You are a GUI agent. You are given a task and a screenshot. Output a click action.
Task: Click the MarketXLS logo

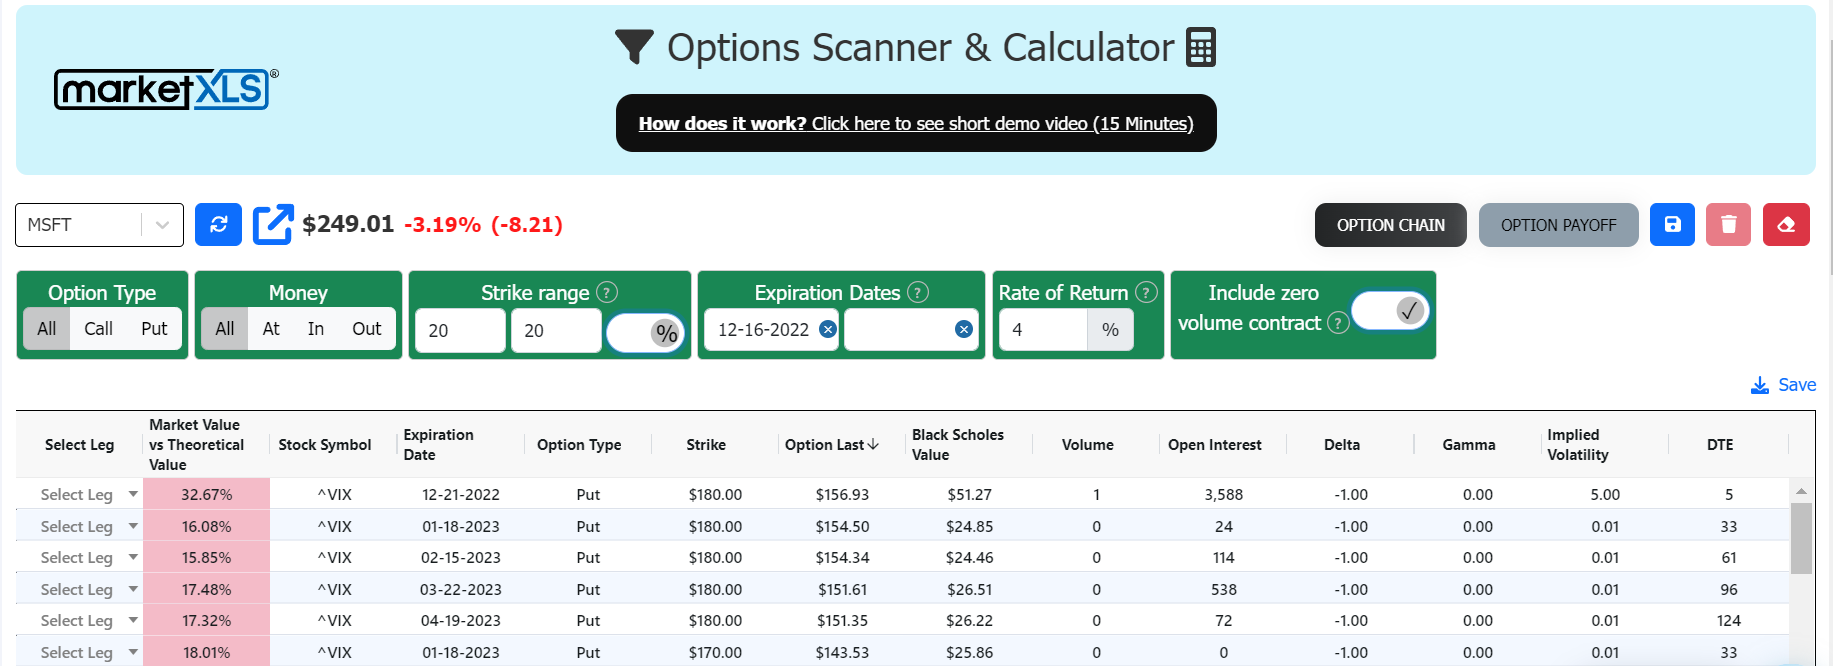tap(166, 89)
